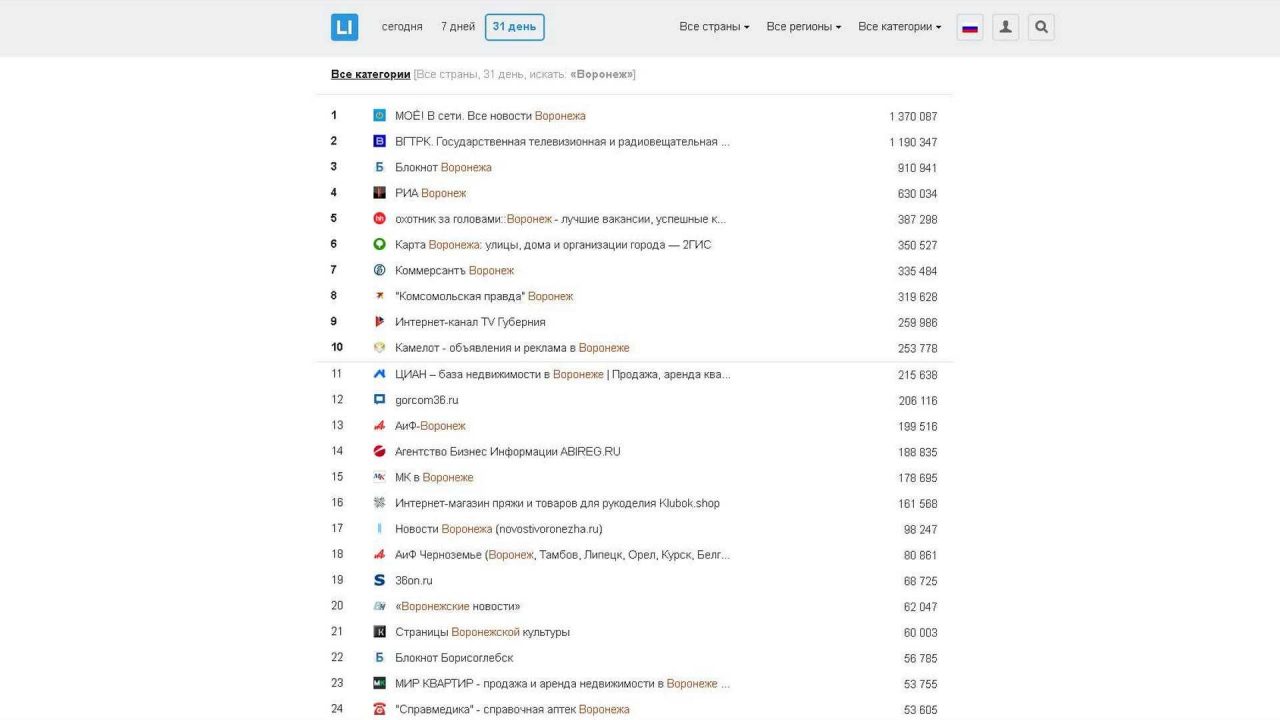Click the ВГТРК row favicon
Screen dimensions: 1280x720
coord(379,142)
